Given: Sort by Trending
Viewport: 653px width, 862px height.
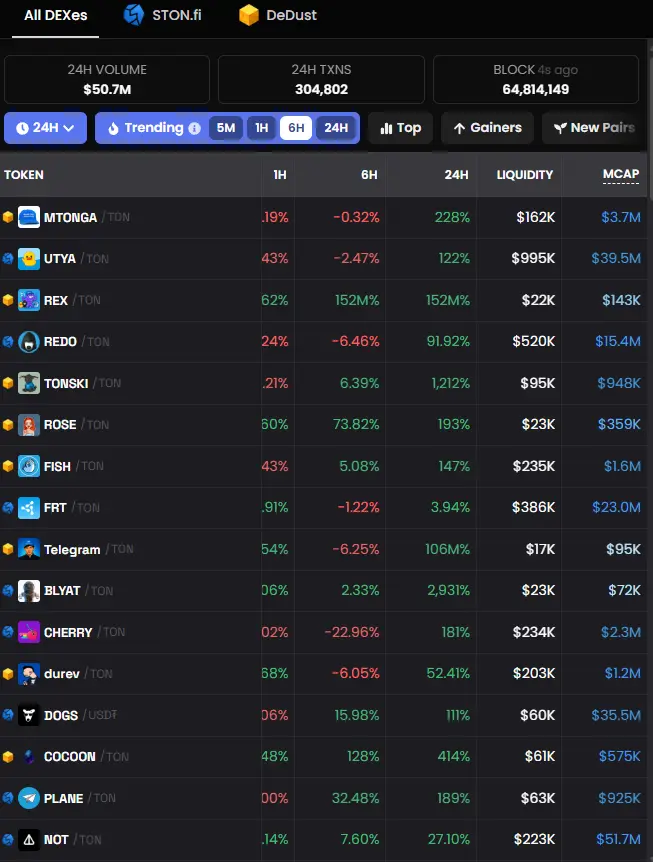Looking at the screenshot, I should [148, 128].
